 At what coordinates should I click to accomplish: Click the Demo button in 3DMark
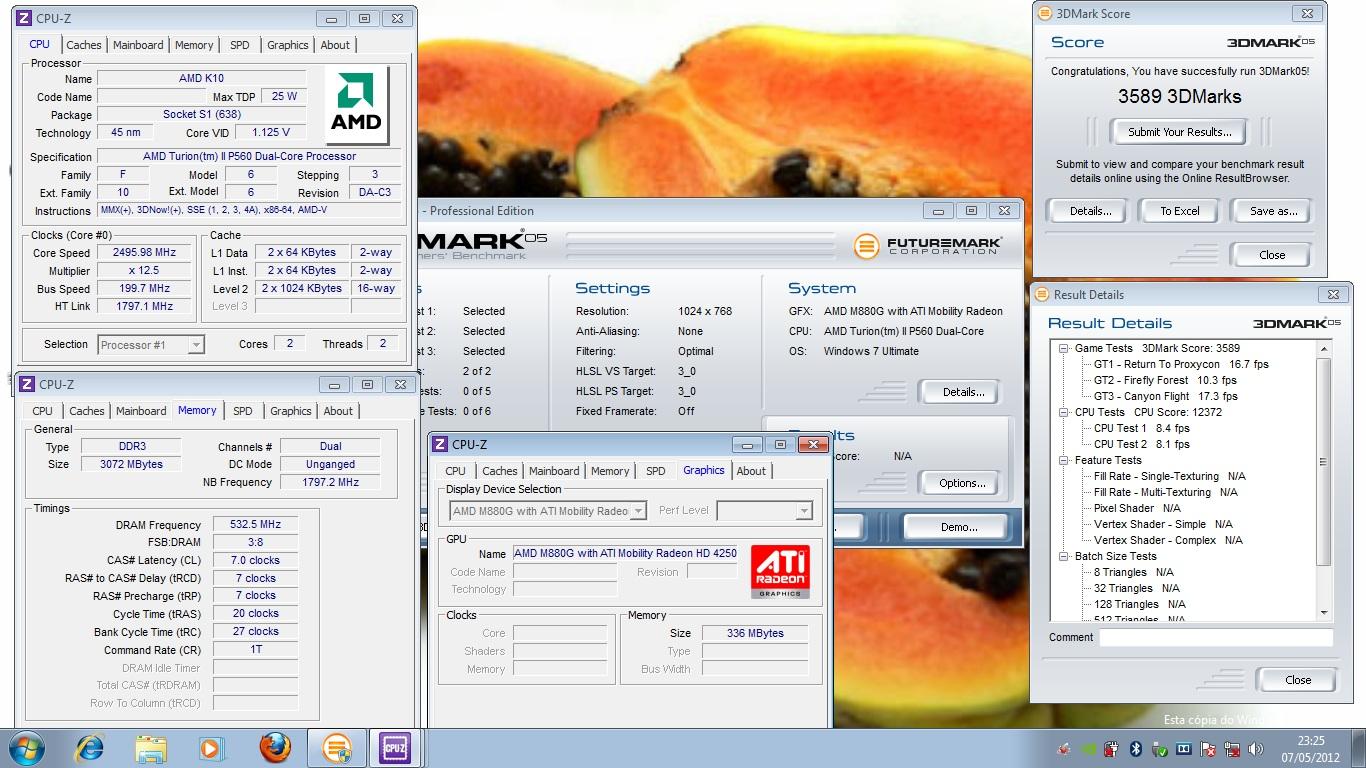(959, 527)
